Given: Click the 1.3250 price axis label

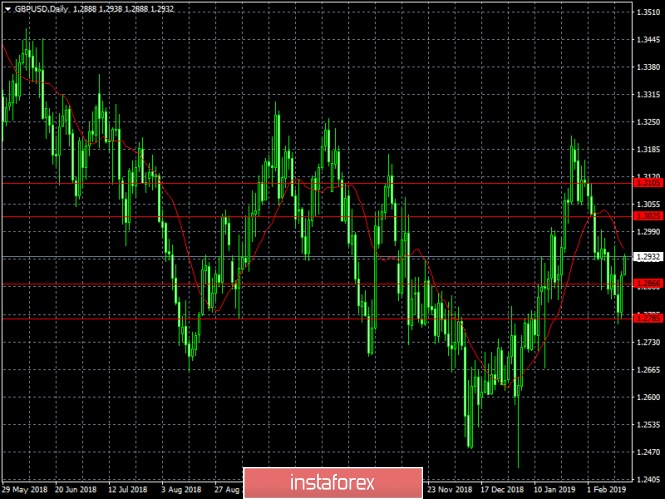Looking at the screenshot, I should tap(648, 122).
